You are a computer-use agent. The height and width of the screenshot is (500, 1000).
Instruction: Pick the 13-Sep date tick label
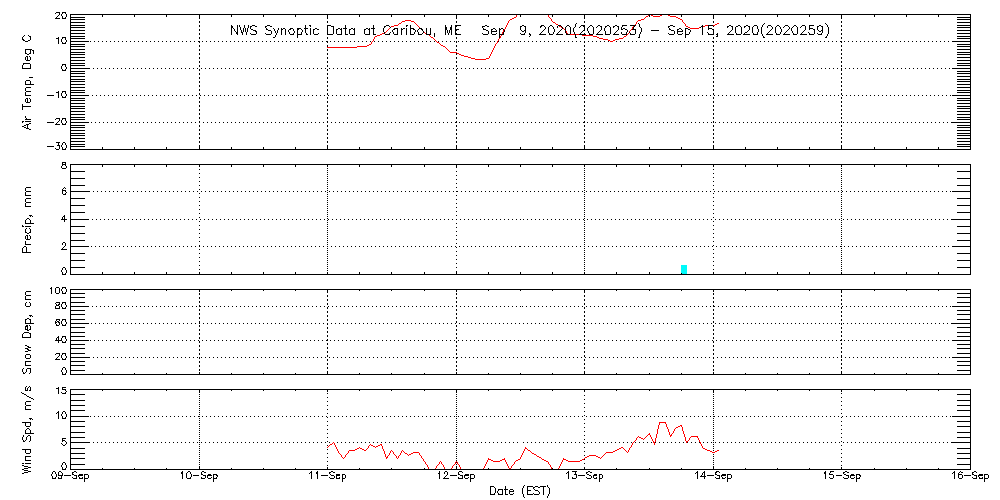pyautogui.click(x=584, y=477)
